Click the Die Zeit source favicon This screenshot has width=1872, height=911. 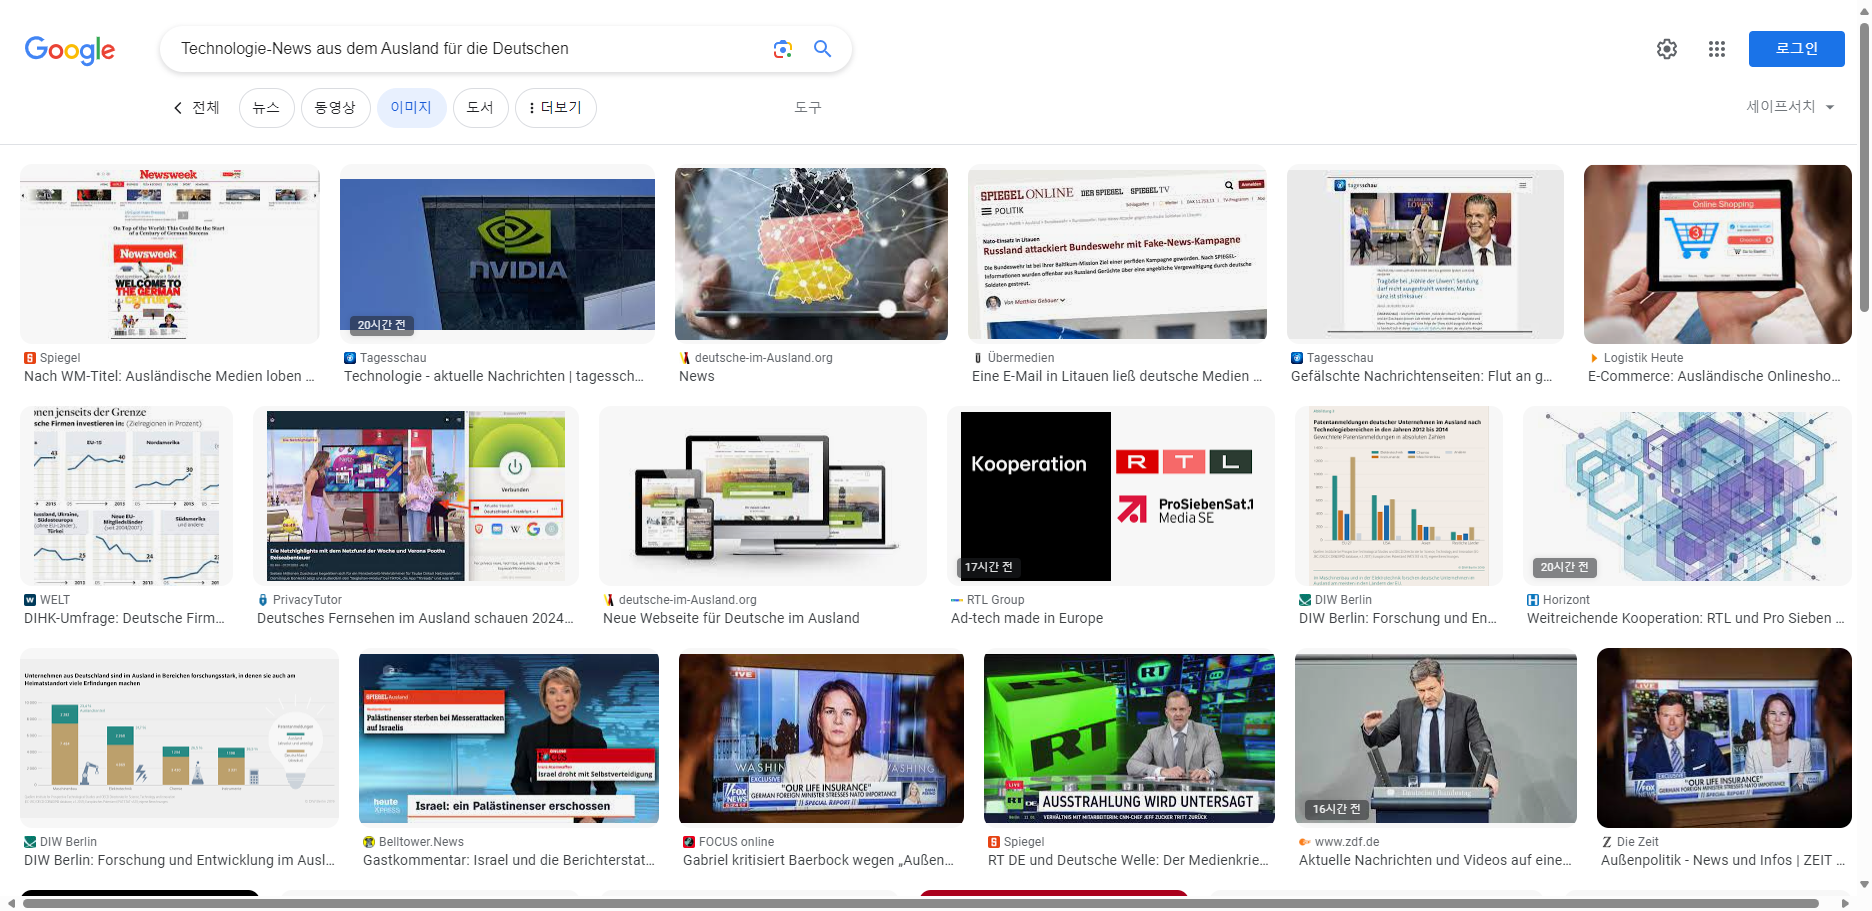coord(1607,842)
